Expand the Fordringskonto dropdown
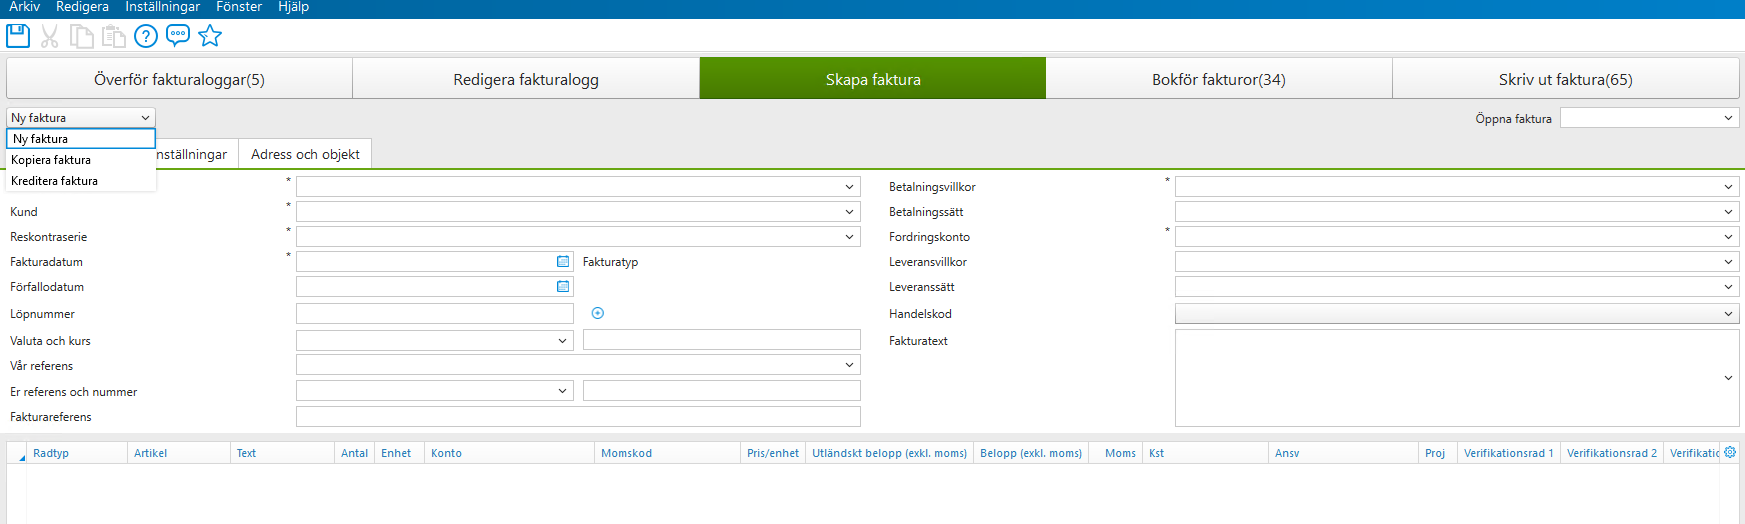This screenshot has width=1745, height=524. click(1728, 236)
